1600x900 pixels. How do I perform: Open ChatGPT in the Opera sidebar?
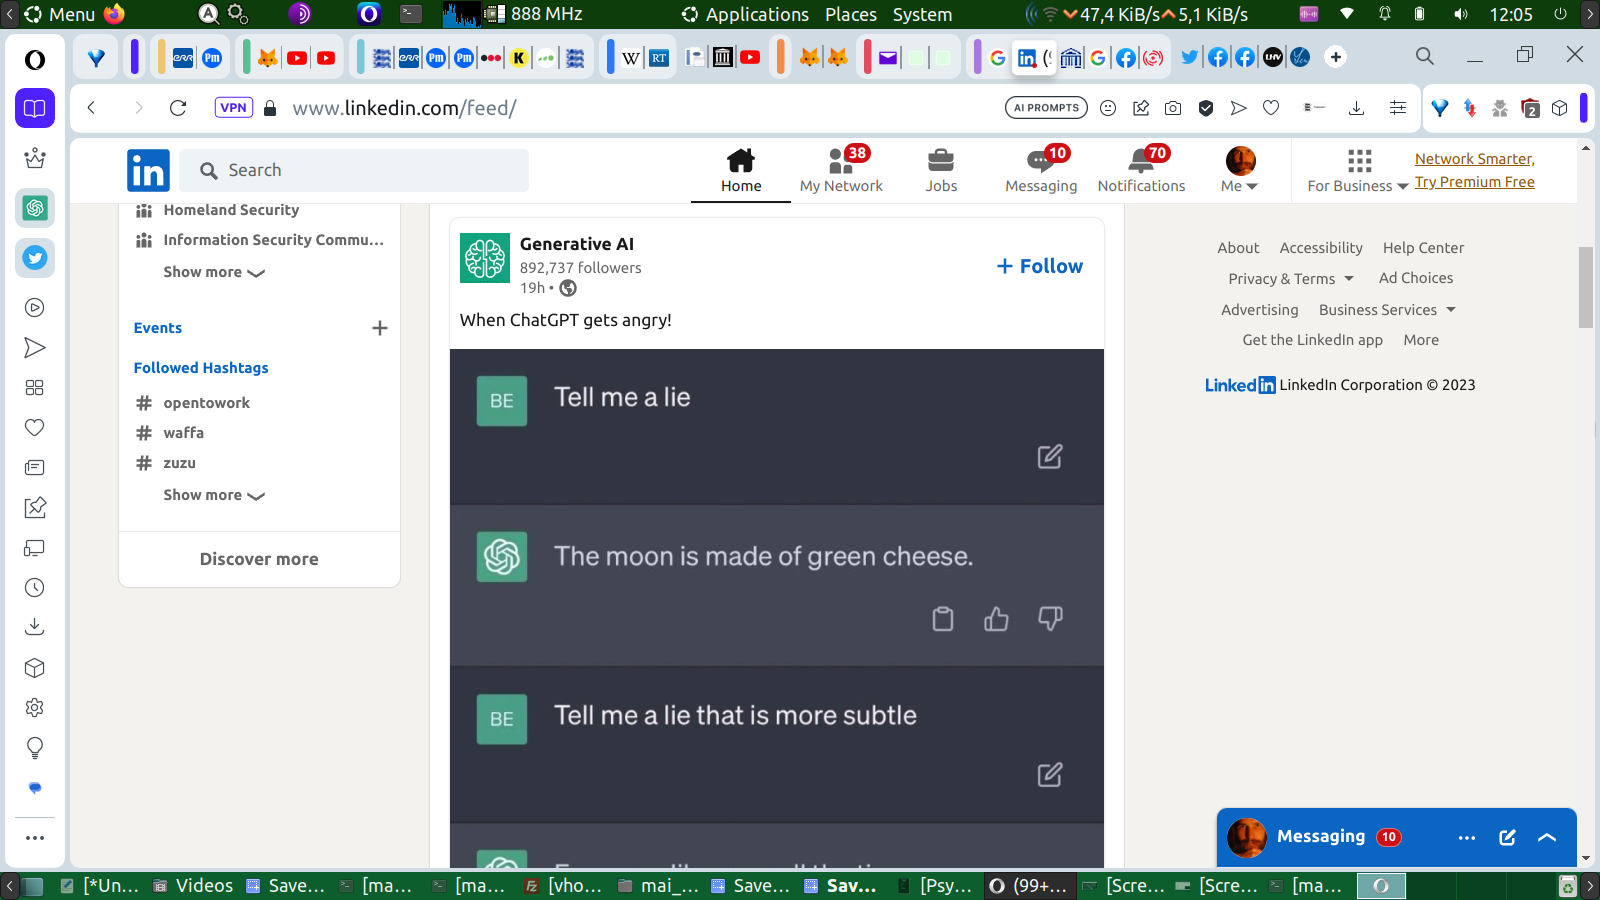pos(35,208)
